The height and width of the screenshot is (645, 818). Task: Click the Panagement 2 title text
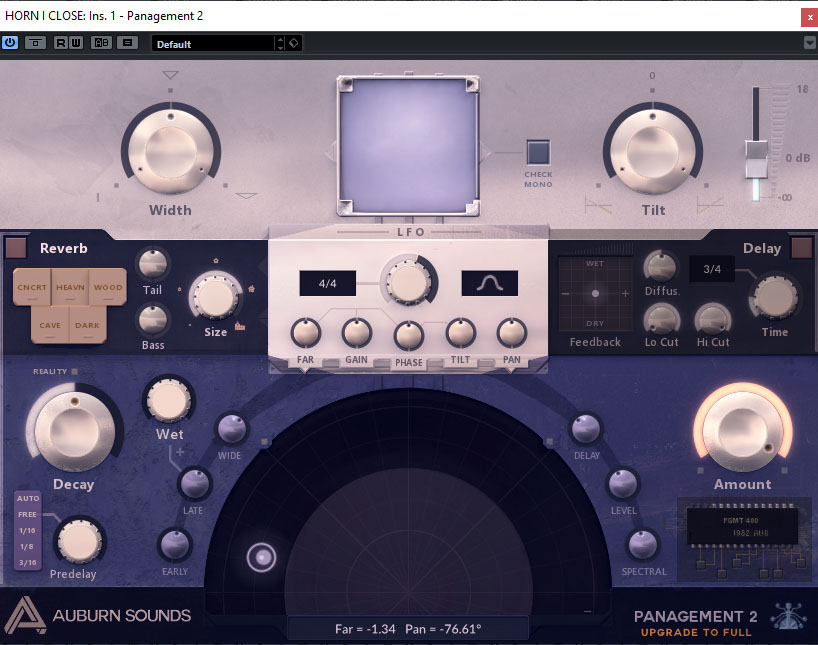pyautogui.click(x=695, y=616)
